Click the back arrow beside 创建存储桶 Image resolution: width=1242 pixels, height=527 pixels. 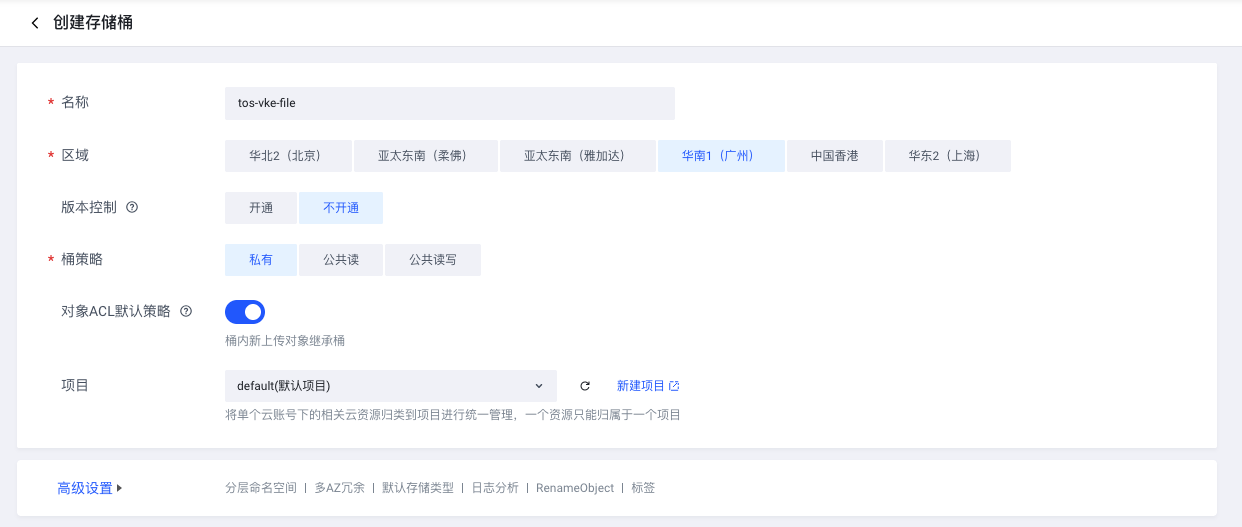point(36,23)
